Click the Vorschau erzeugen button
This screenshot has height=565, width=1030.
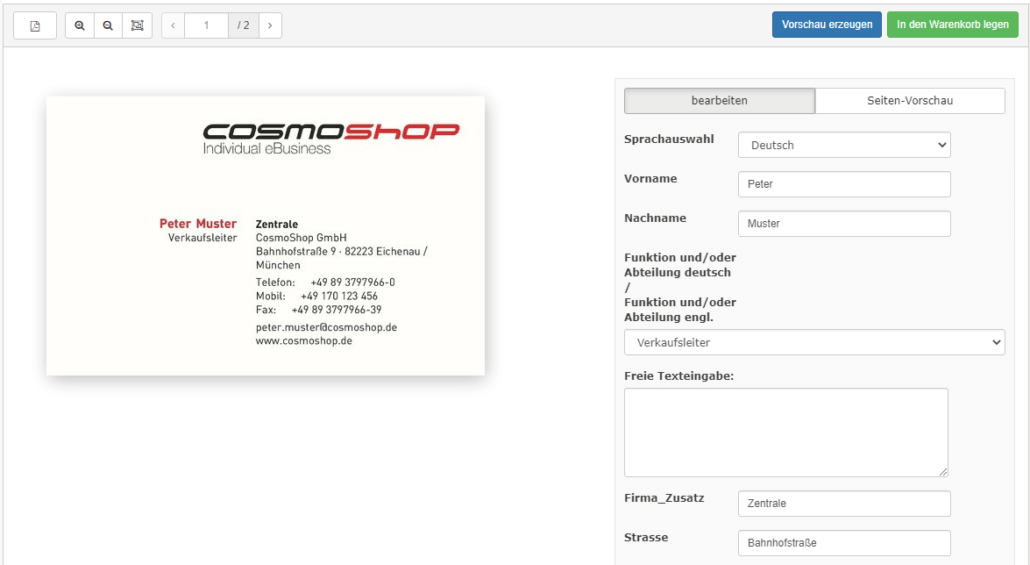(826, 25)
